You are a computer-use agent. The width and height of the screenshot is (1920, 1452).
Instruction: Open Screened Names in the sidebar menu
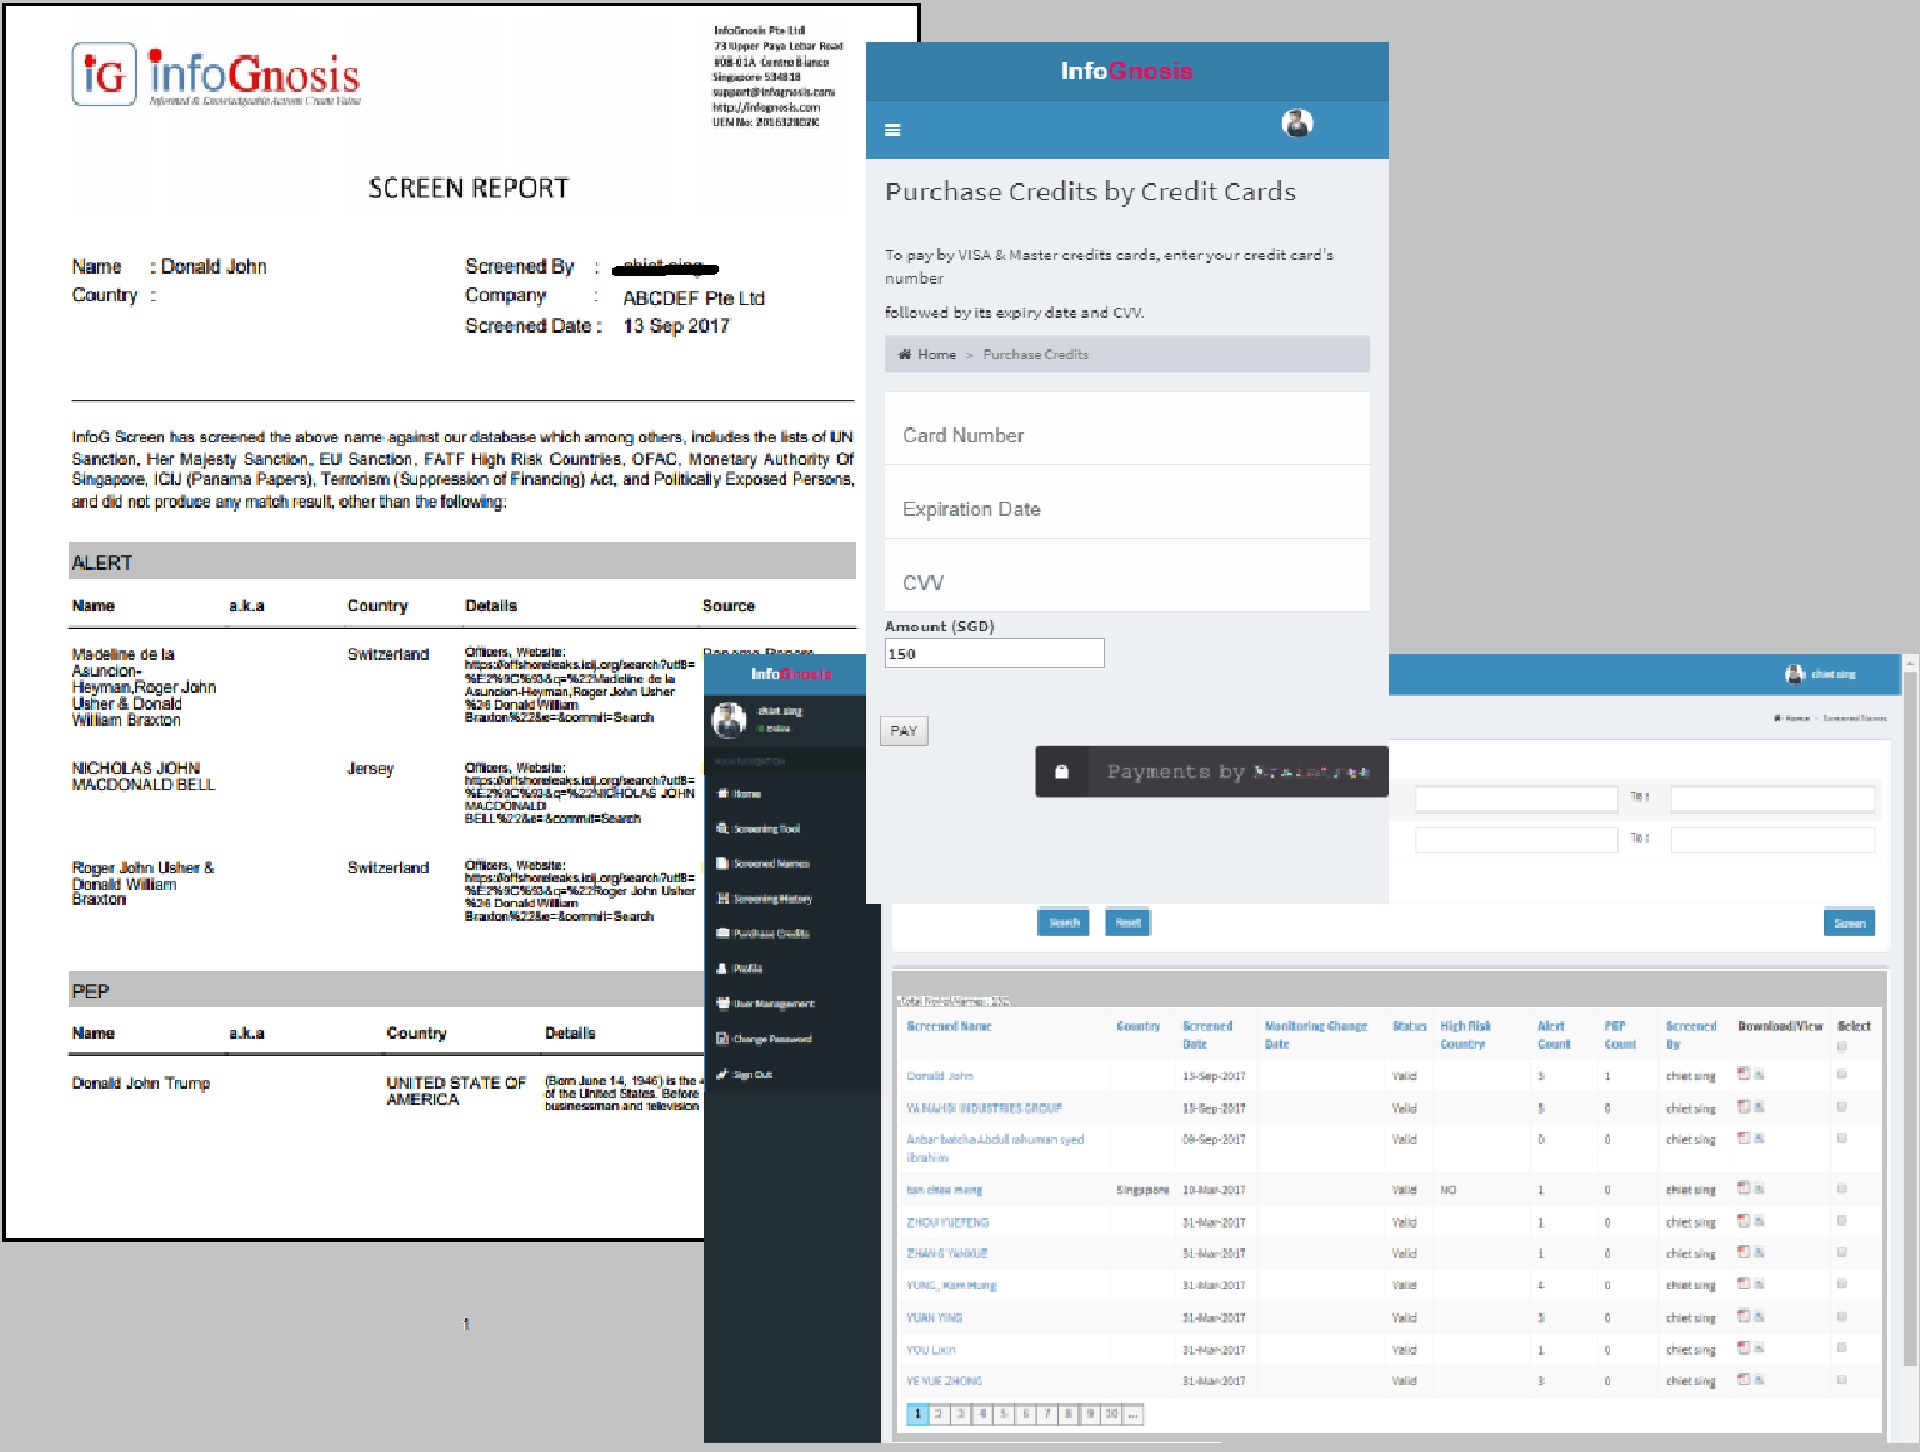(772, 863)
